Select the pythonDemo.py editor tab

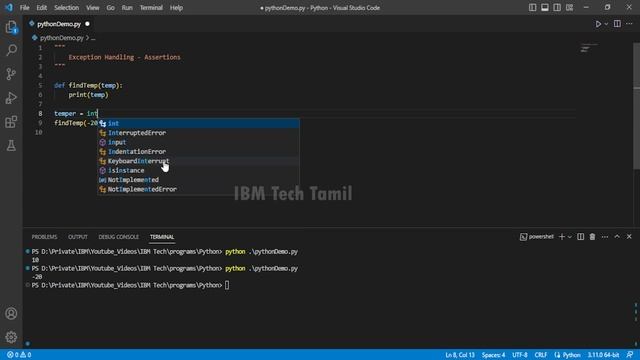coord(59,24)
